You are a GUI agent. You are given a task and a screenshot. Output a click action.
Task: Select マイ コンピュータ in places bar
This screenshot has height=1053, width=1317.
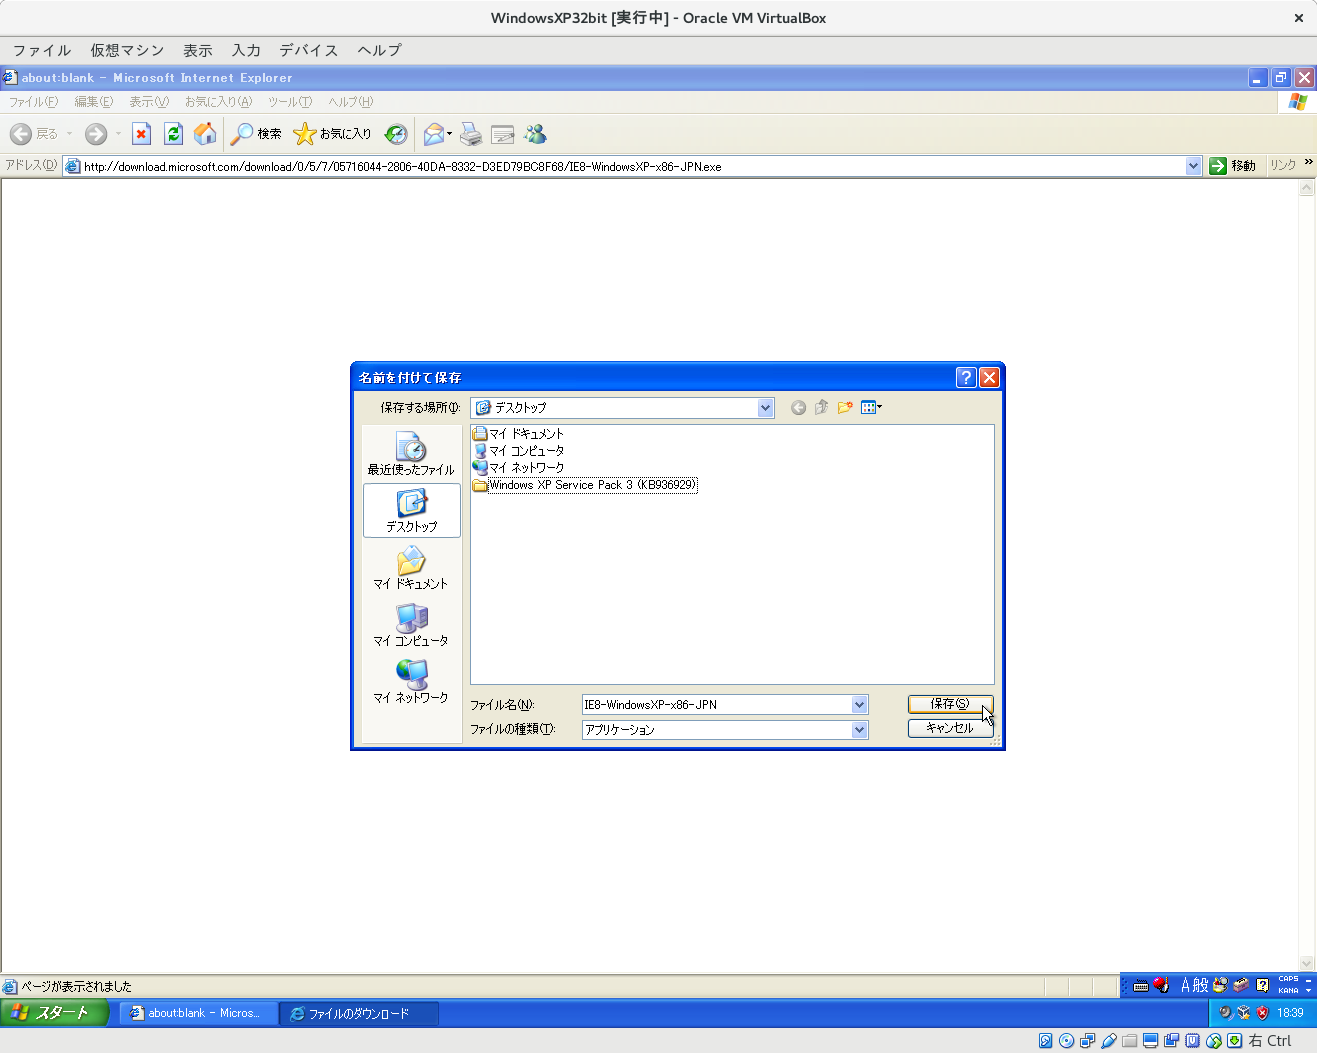411,625
